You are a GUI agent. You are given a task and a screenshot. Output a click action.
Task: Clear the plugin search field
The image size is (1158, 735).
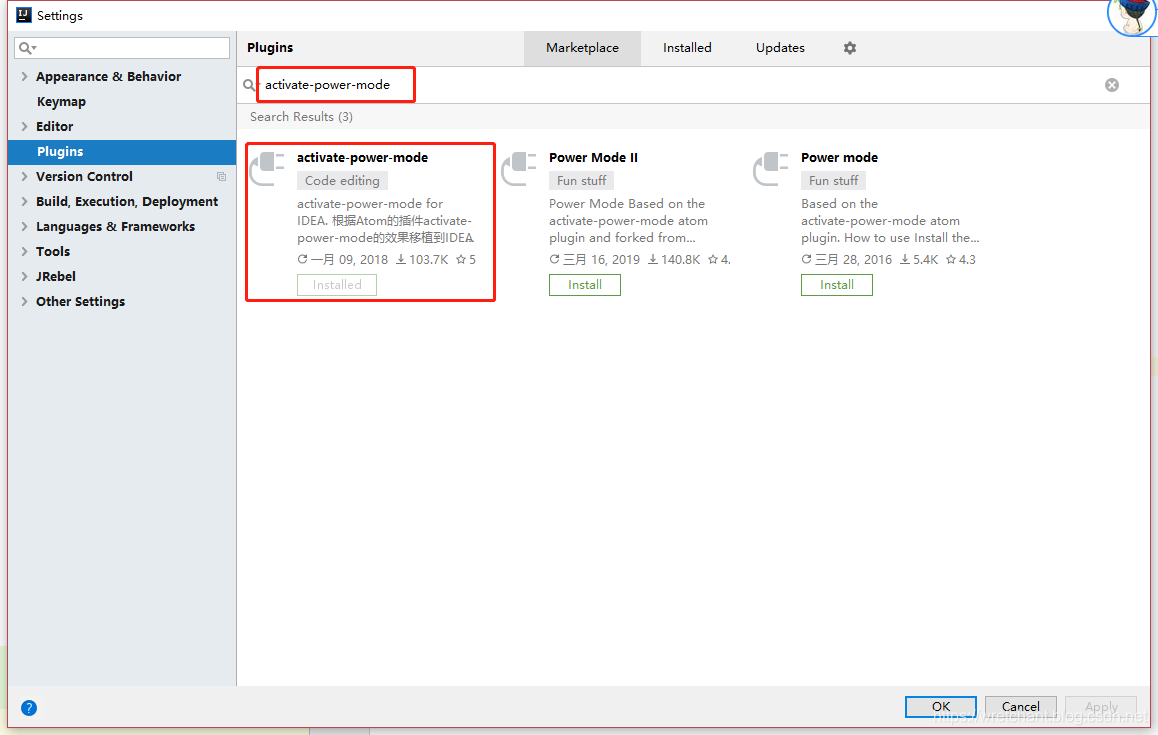click(1111, 85)
